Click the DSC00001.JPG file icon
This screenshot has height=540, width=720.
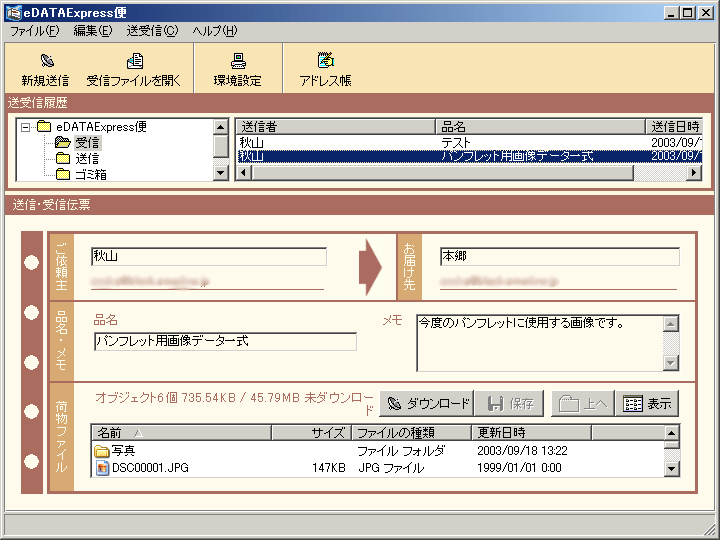coord(102,468)
